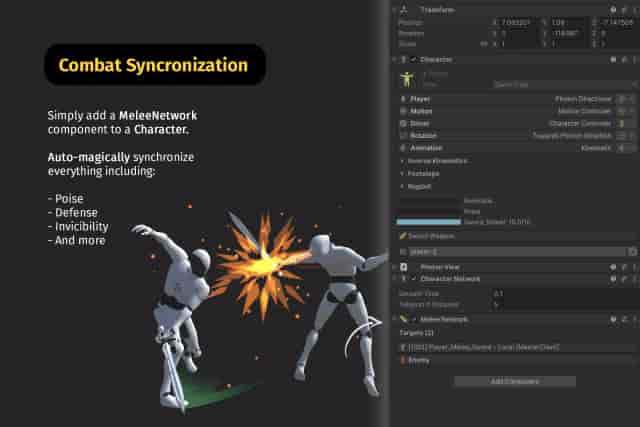Open help for the Transform component
Screen dimensions: 640x427
pyautogui.click(x=611, y=10)
